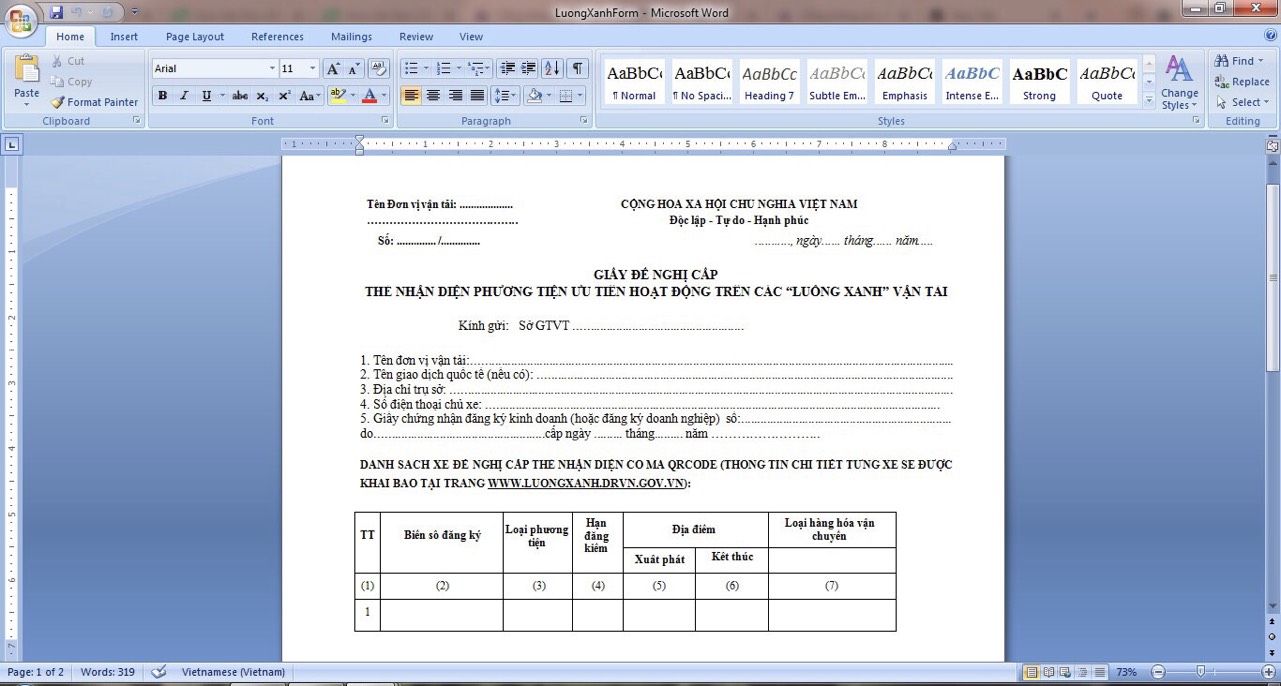
Task: Toggle bold formatting
Action: click(x=162, y=96)
